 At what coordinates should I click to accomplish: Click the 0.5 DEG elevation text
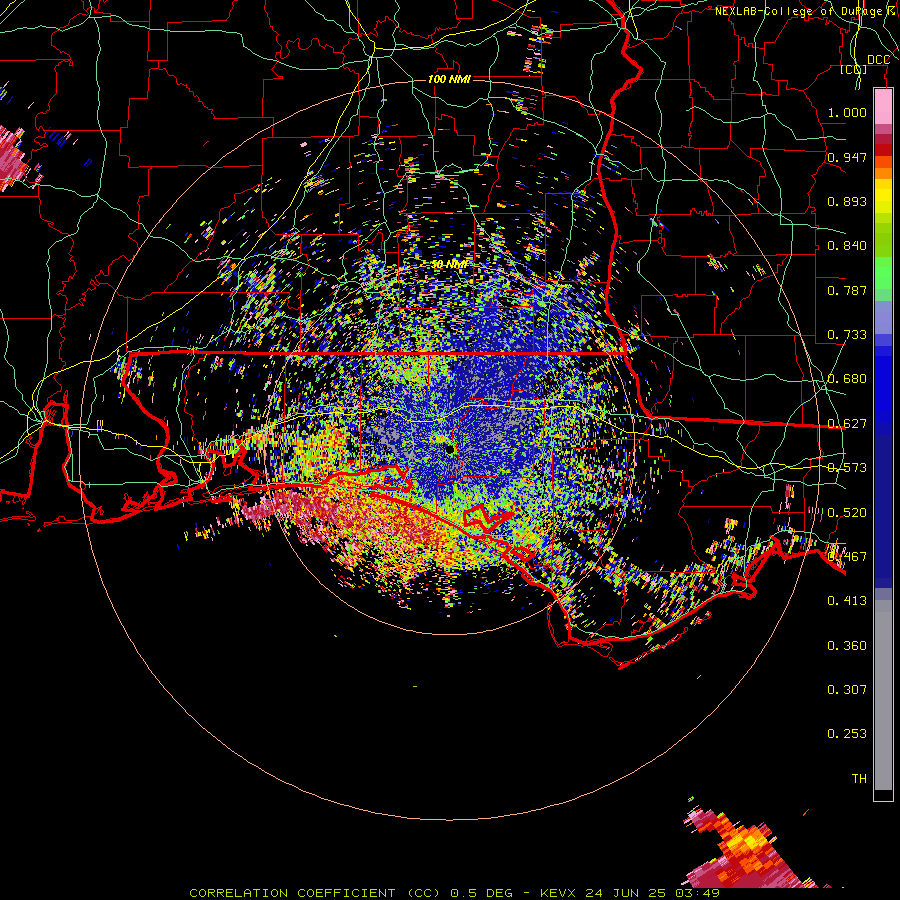tap(482, 893)
